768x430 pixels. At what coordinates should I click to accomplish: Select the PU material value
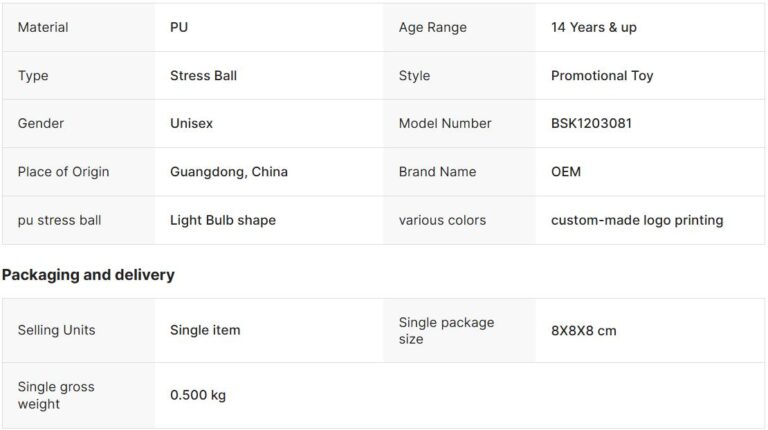179,27
